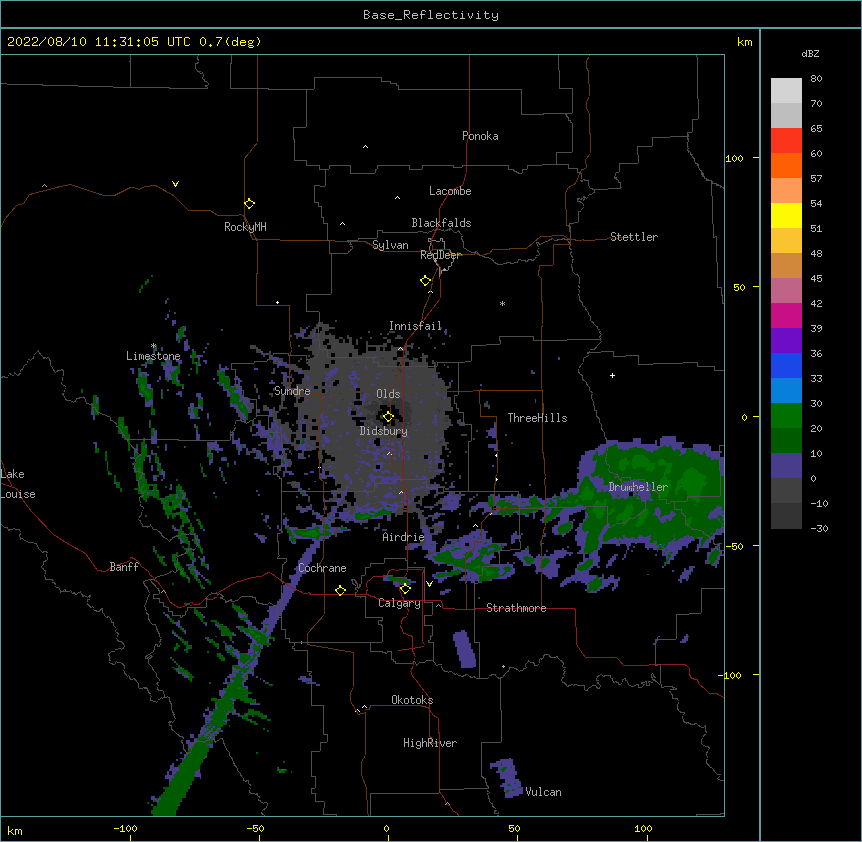The width and height of the screenshot is (862, 842).
Task: Click the km label at bottom left
Action: (15, 831)
